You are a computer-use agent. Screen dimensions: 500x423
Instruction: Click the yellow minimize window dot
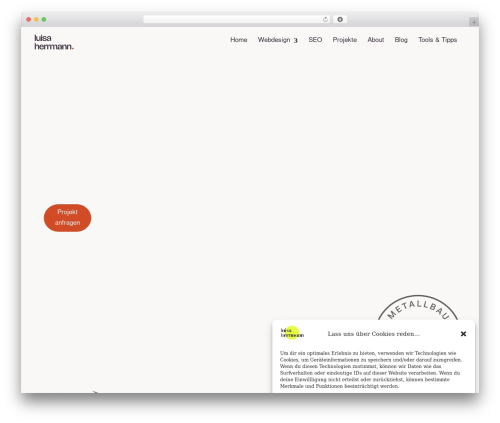click(36, 19)
